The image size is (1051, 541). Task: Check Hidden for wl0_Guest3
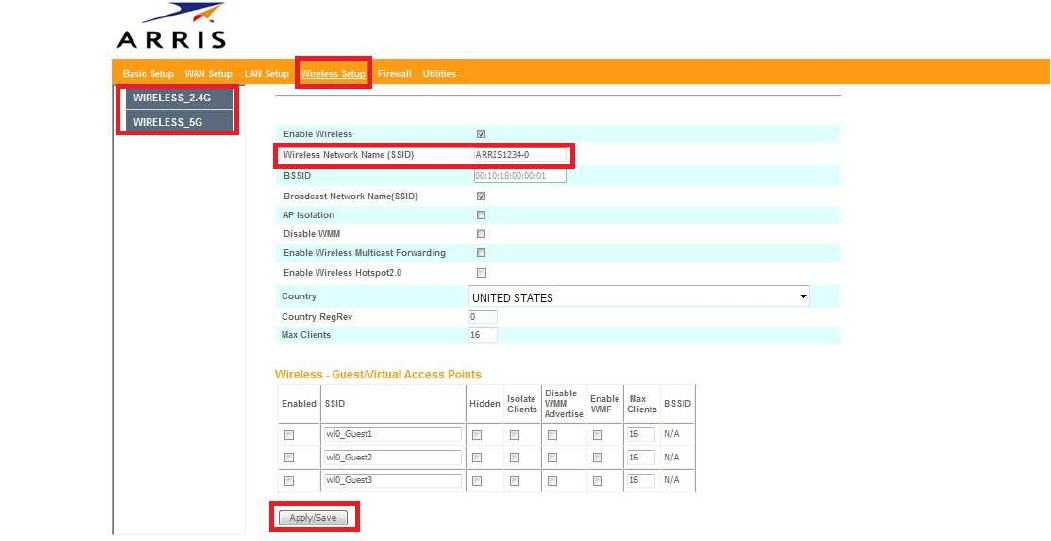tap(477, 481)
